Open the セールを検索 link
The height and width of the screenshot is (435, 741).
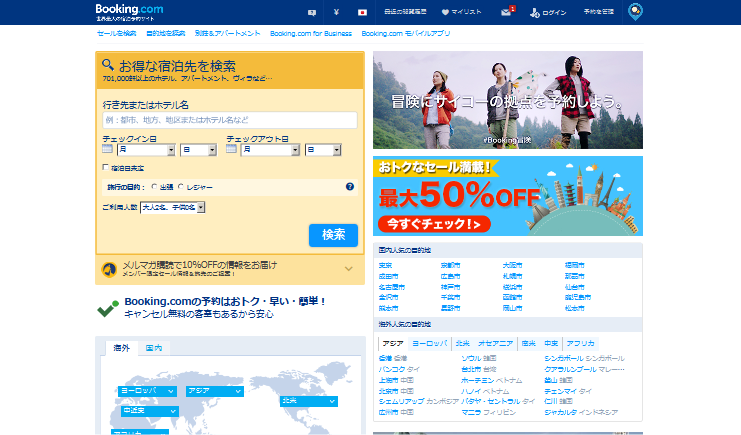[x=117, y=34]
